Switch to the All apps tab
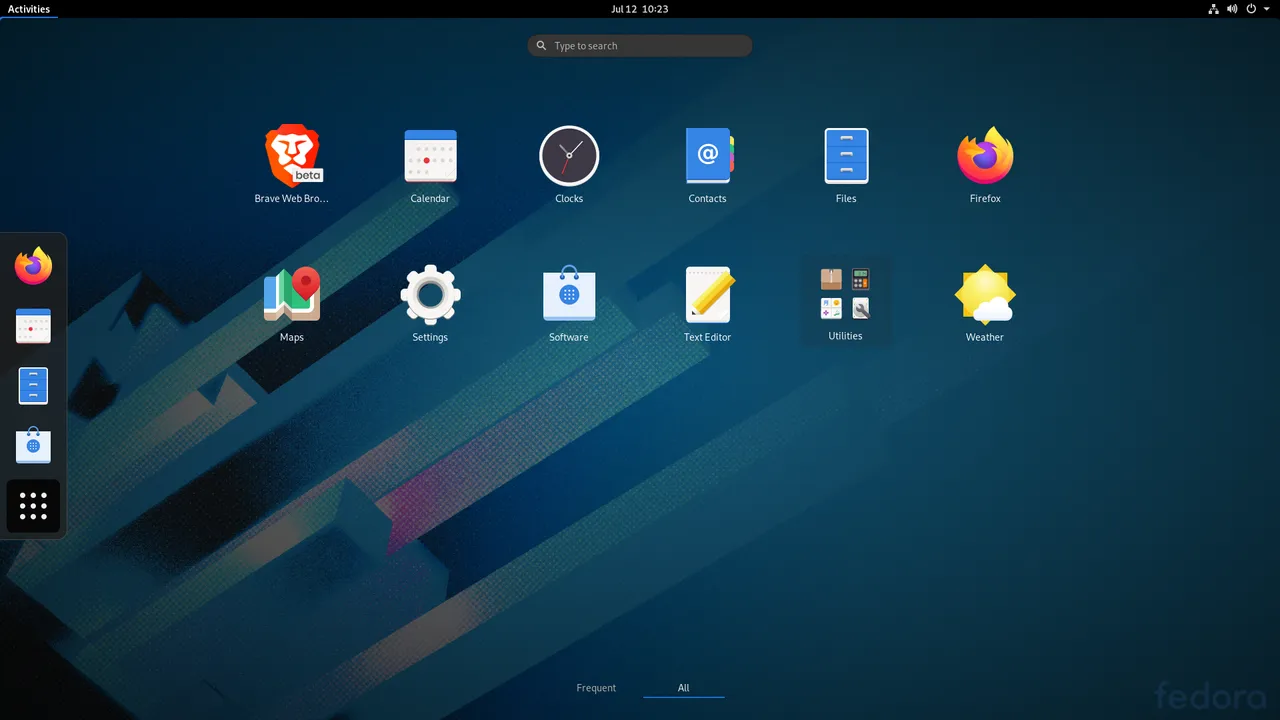This screenshot has height=720, width=1280. 684,688
